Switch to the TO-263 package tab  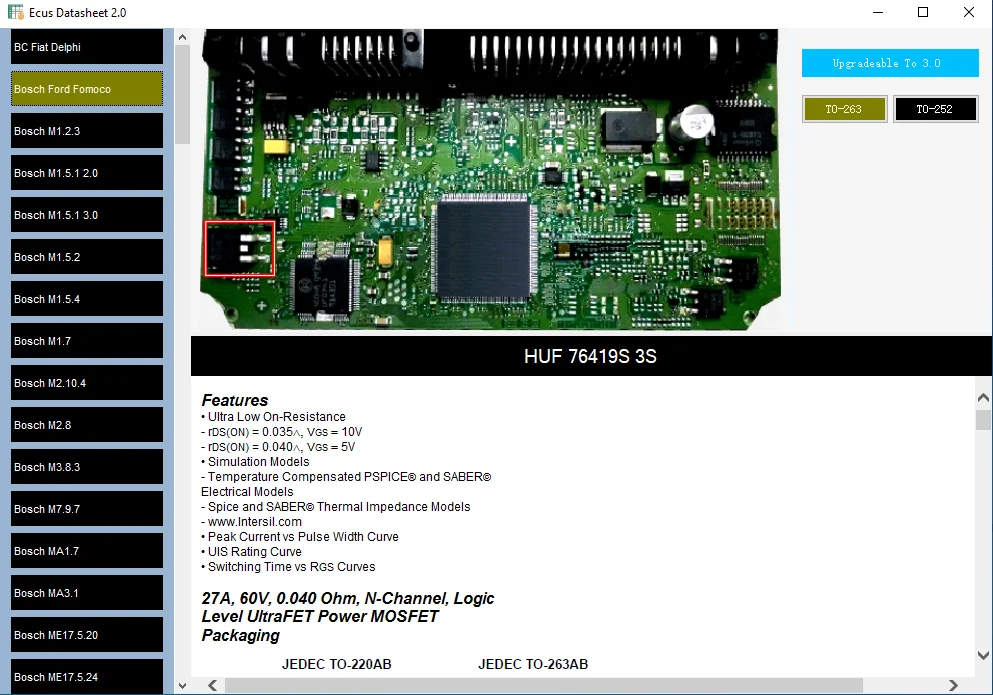point(844,109)
